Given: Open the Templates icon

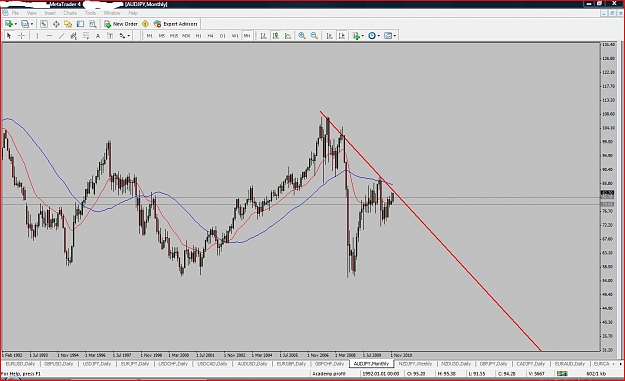Looking at the screenshot, I should coord(388,36).
